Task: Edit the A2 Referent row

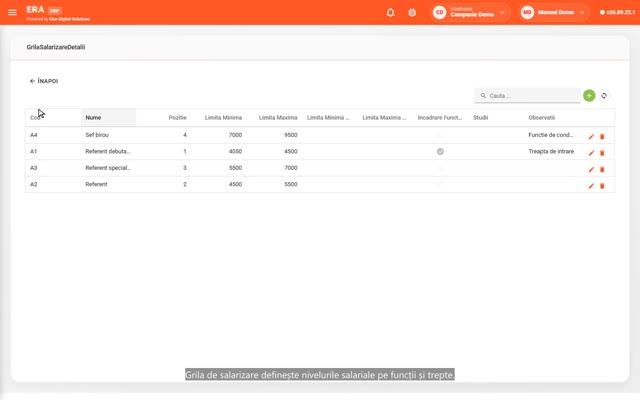Action: (591, 186)
